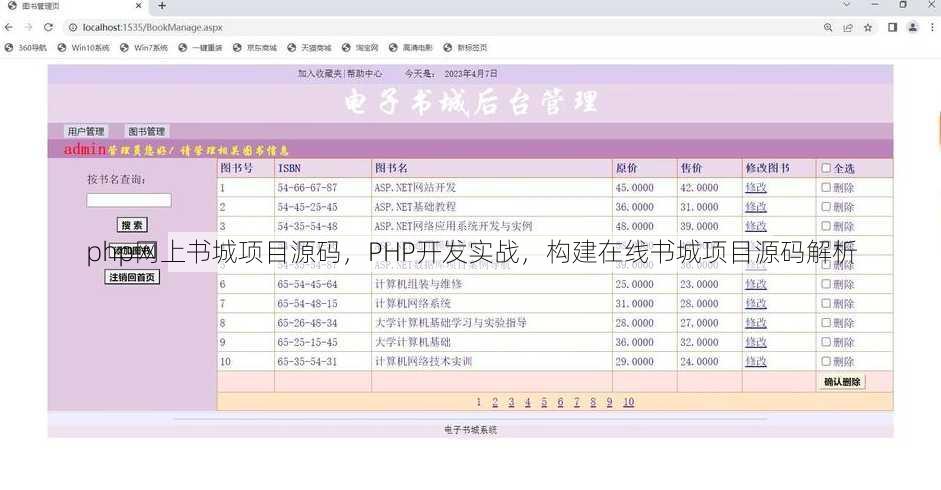941x490 pixels.
Task: Open the 新标签页 bookmark
Action: [466, 47]
